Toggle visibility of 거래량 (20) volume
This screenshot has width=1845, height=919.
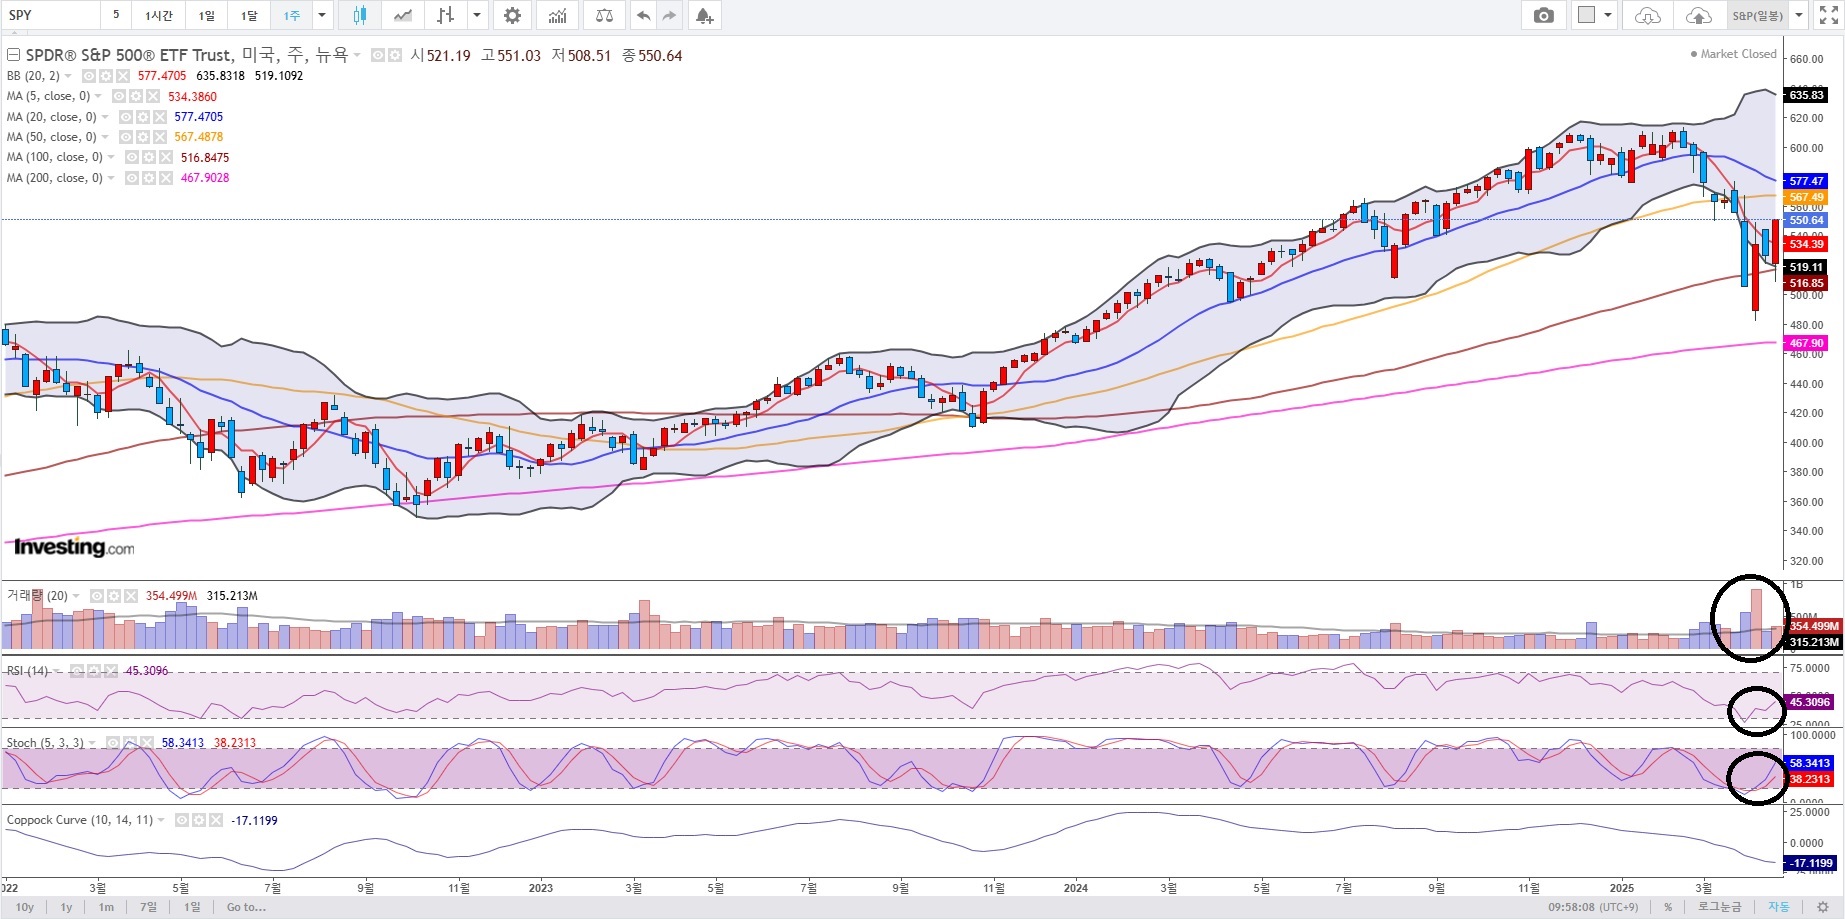tap(97, 596)
